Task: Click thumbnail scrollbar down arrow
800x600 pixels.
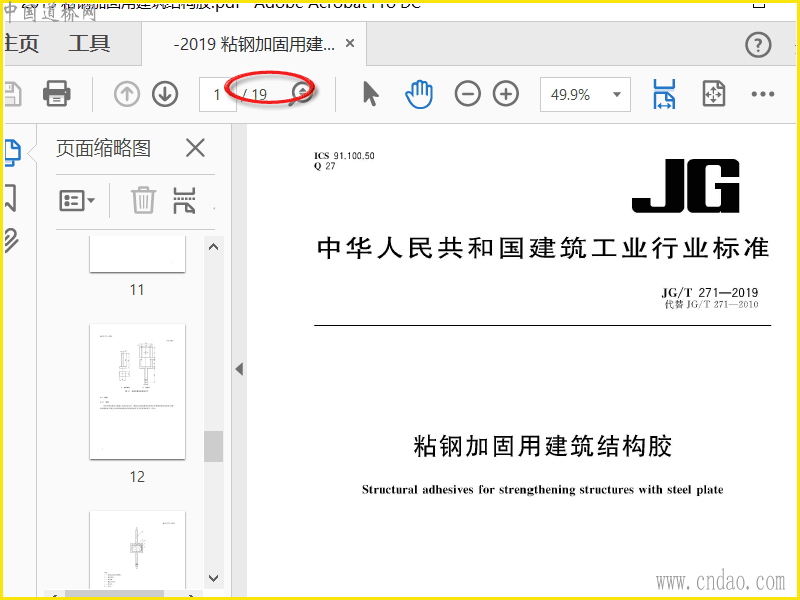Action: (213, 578)
